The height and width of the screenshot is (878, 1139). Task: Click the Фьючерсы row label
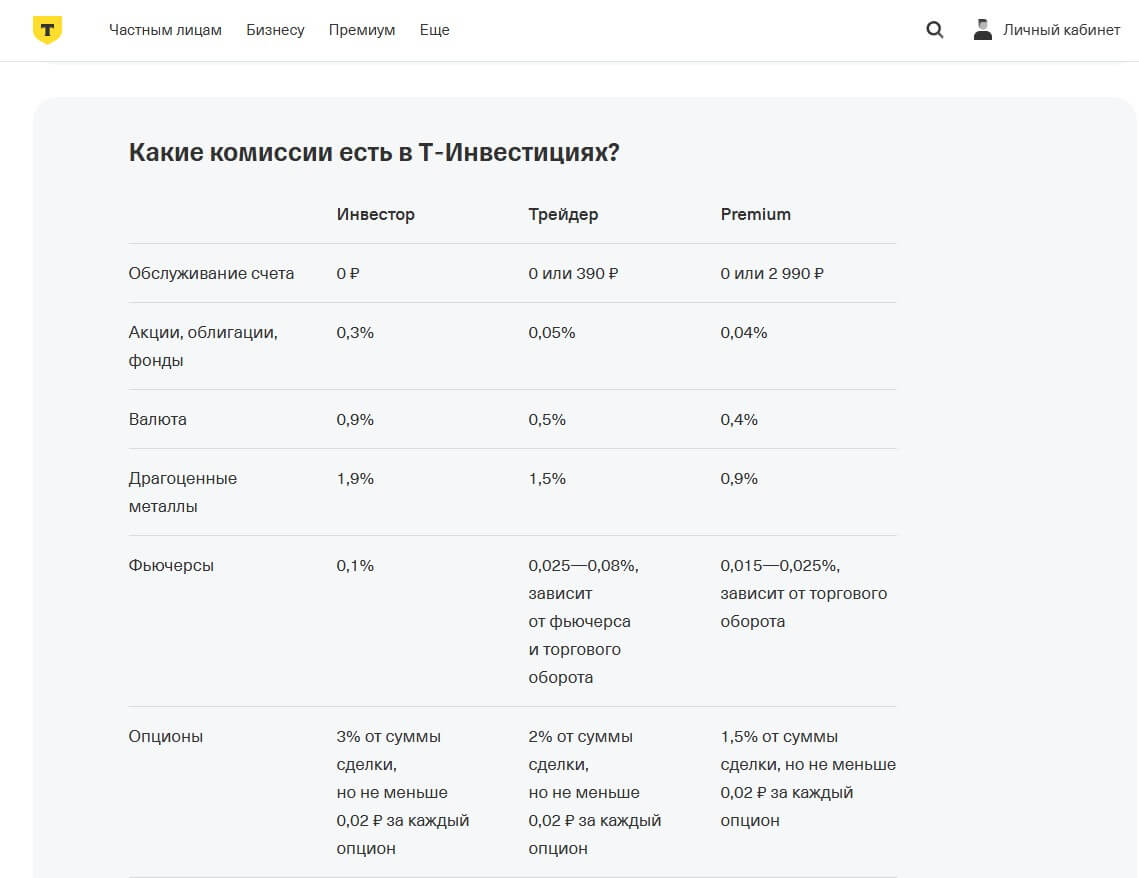click(171, 565)
